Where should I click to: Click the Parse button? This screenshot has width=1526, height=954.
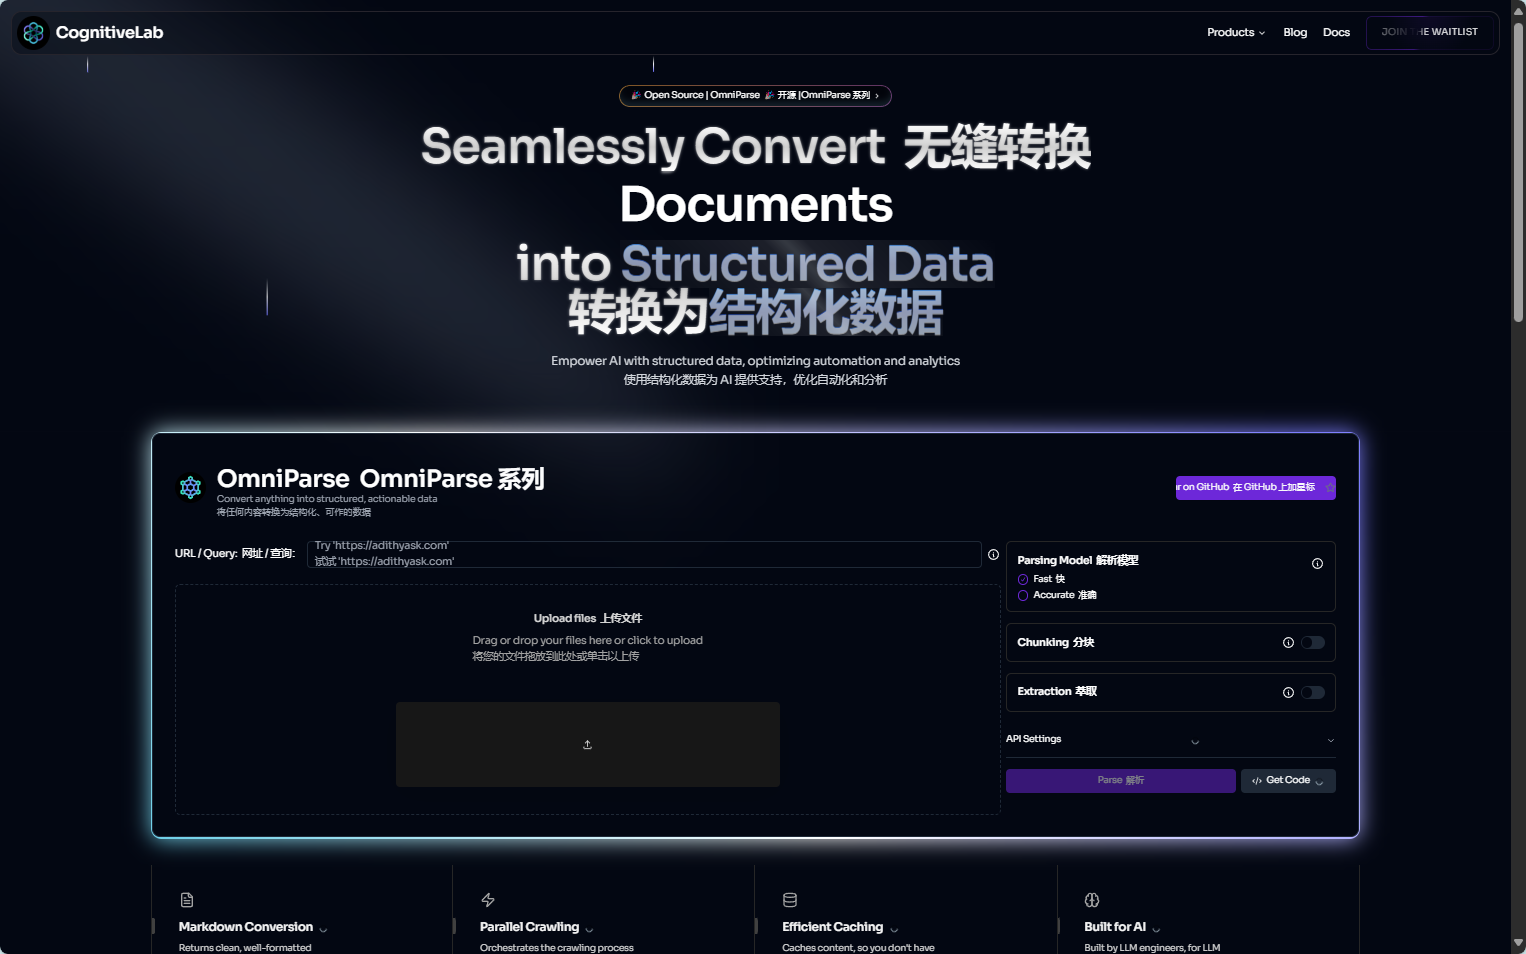(x=1120, y=781)
